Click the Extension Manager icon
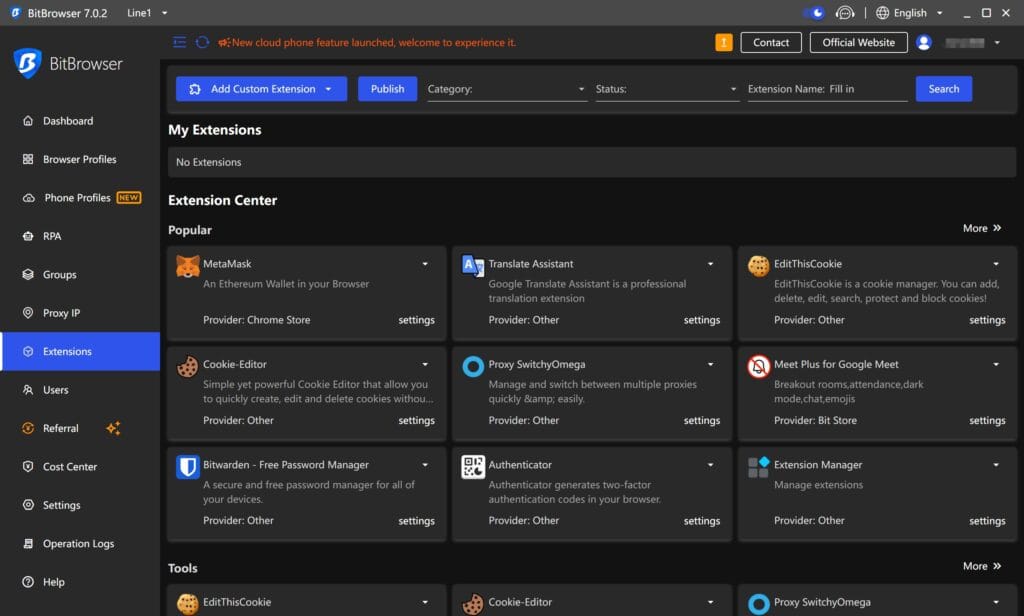Screen dimensions: 1024x616 point(758,467)
